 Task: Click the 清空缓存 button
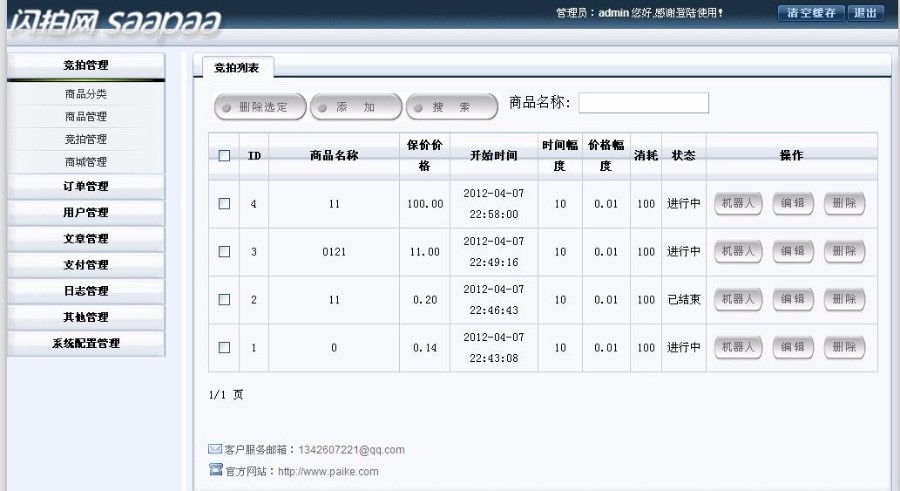coord(811,13)
